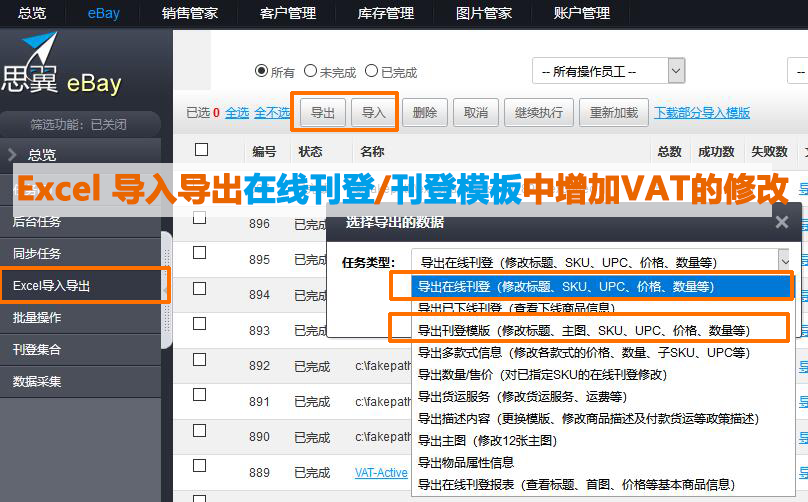808x502 pixels.
Task: Sort by the 状态 column header
Action: pyautogui.click(x=310, y=152)
